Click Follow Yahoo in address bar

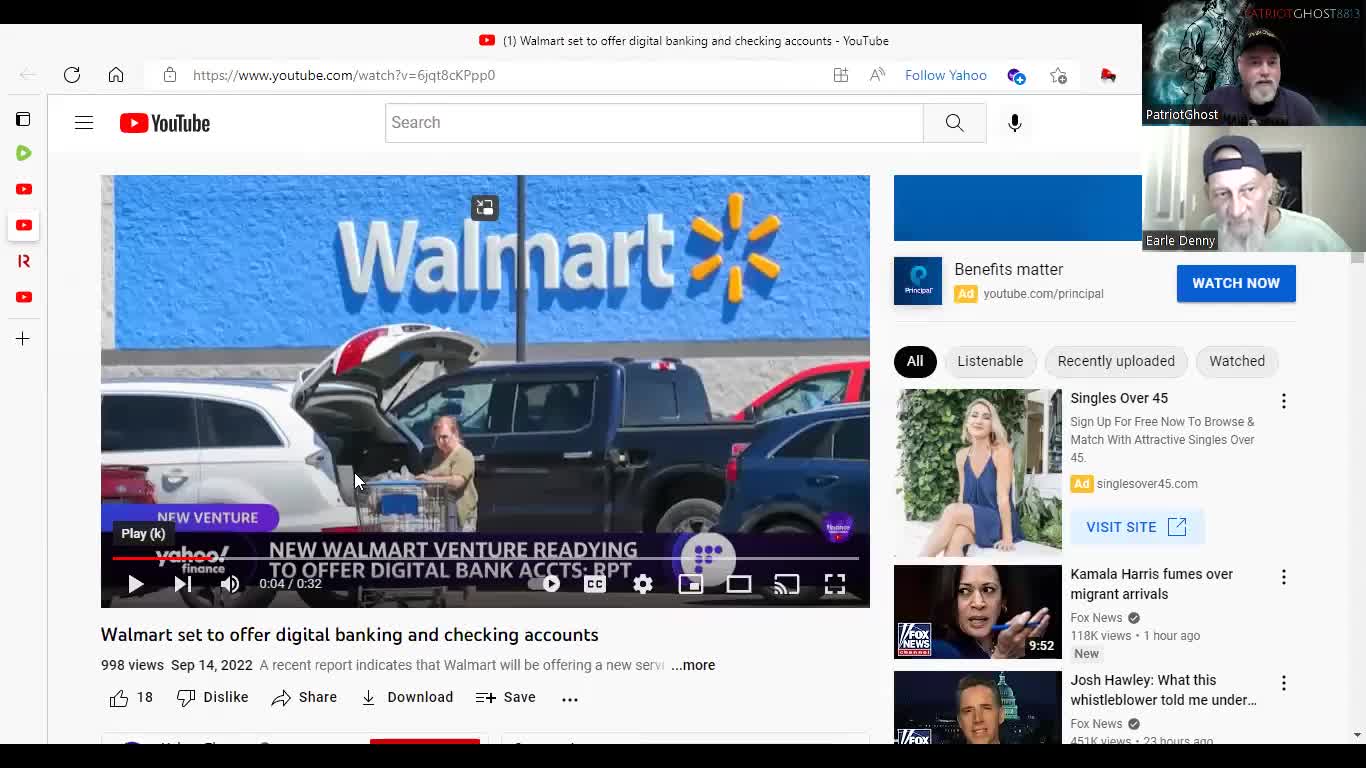pos(946,75)
